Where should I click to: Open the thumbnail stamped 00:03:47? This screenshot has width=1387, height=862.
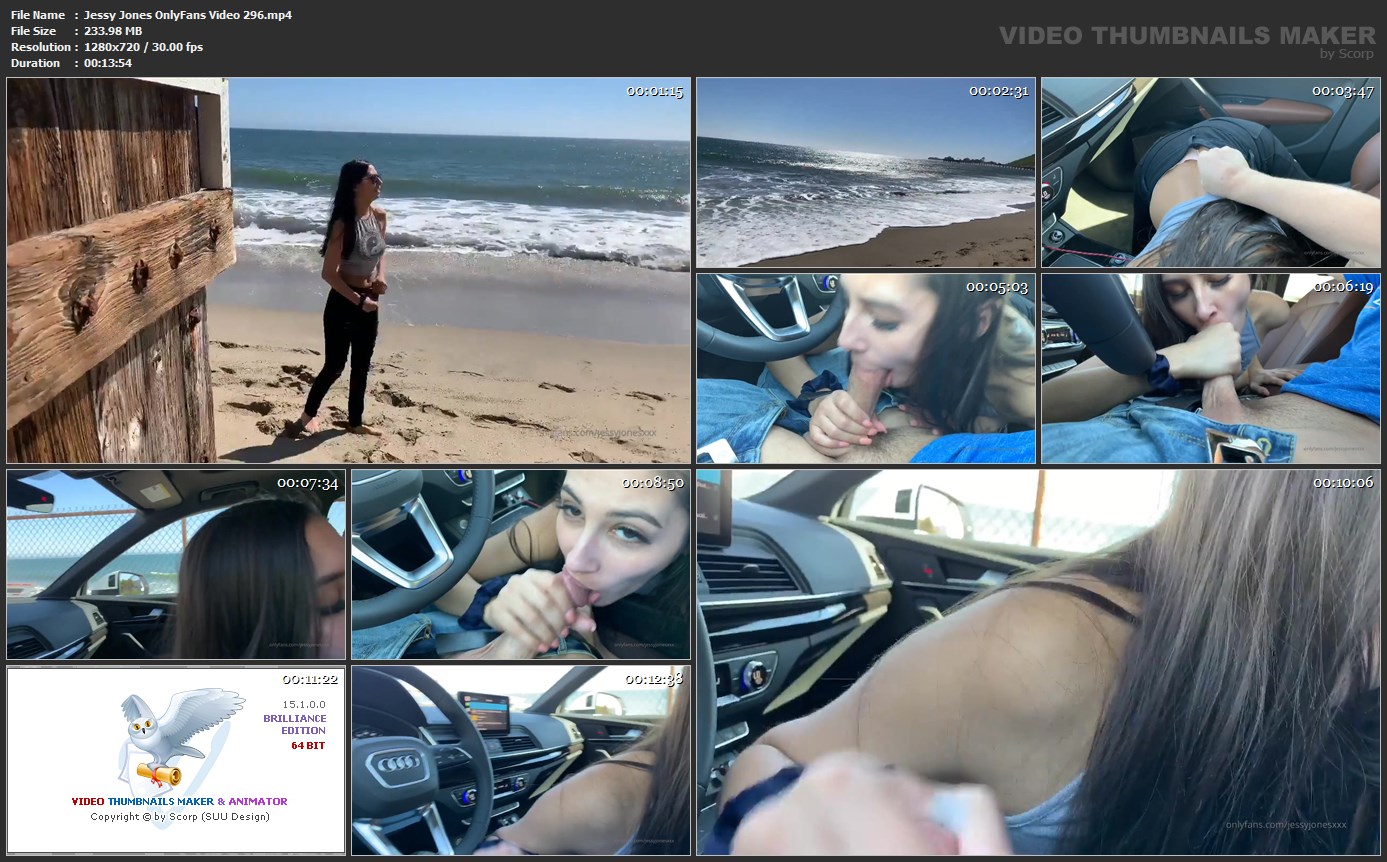click(1210, 172)
